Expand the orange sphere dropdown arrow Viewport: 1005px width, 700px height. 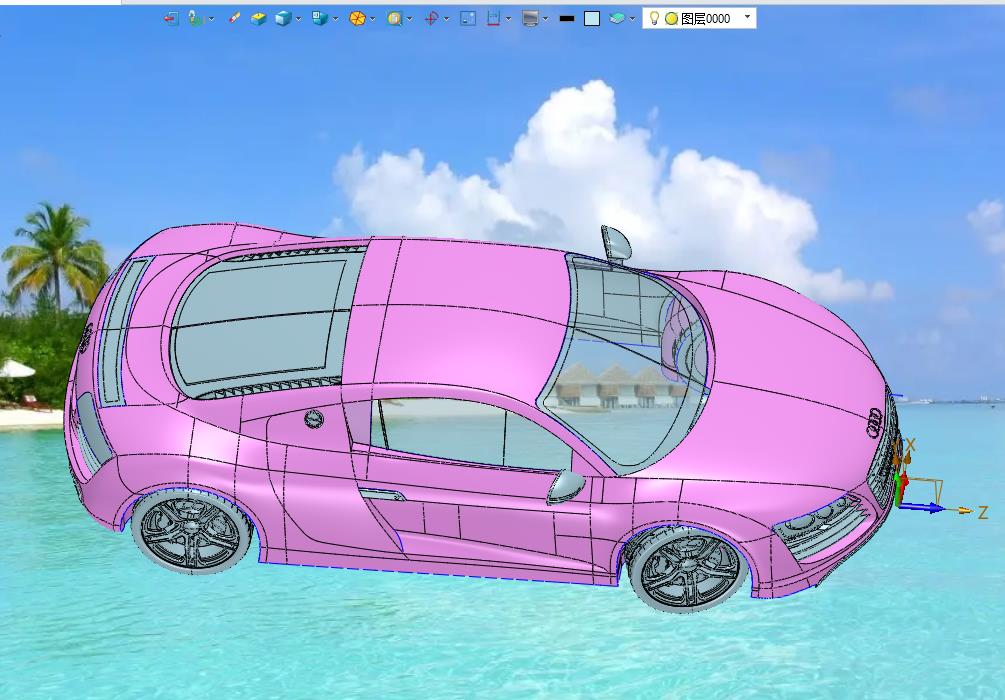click(x=373, y=19)
